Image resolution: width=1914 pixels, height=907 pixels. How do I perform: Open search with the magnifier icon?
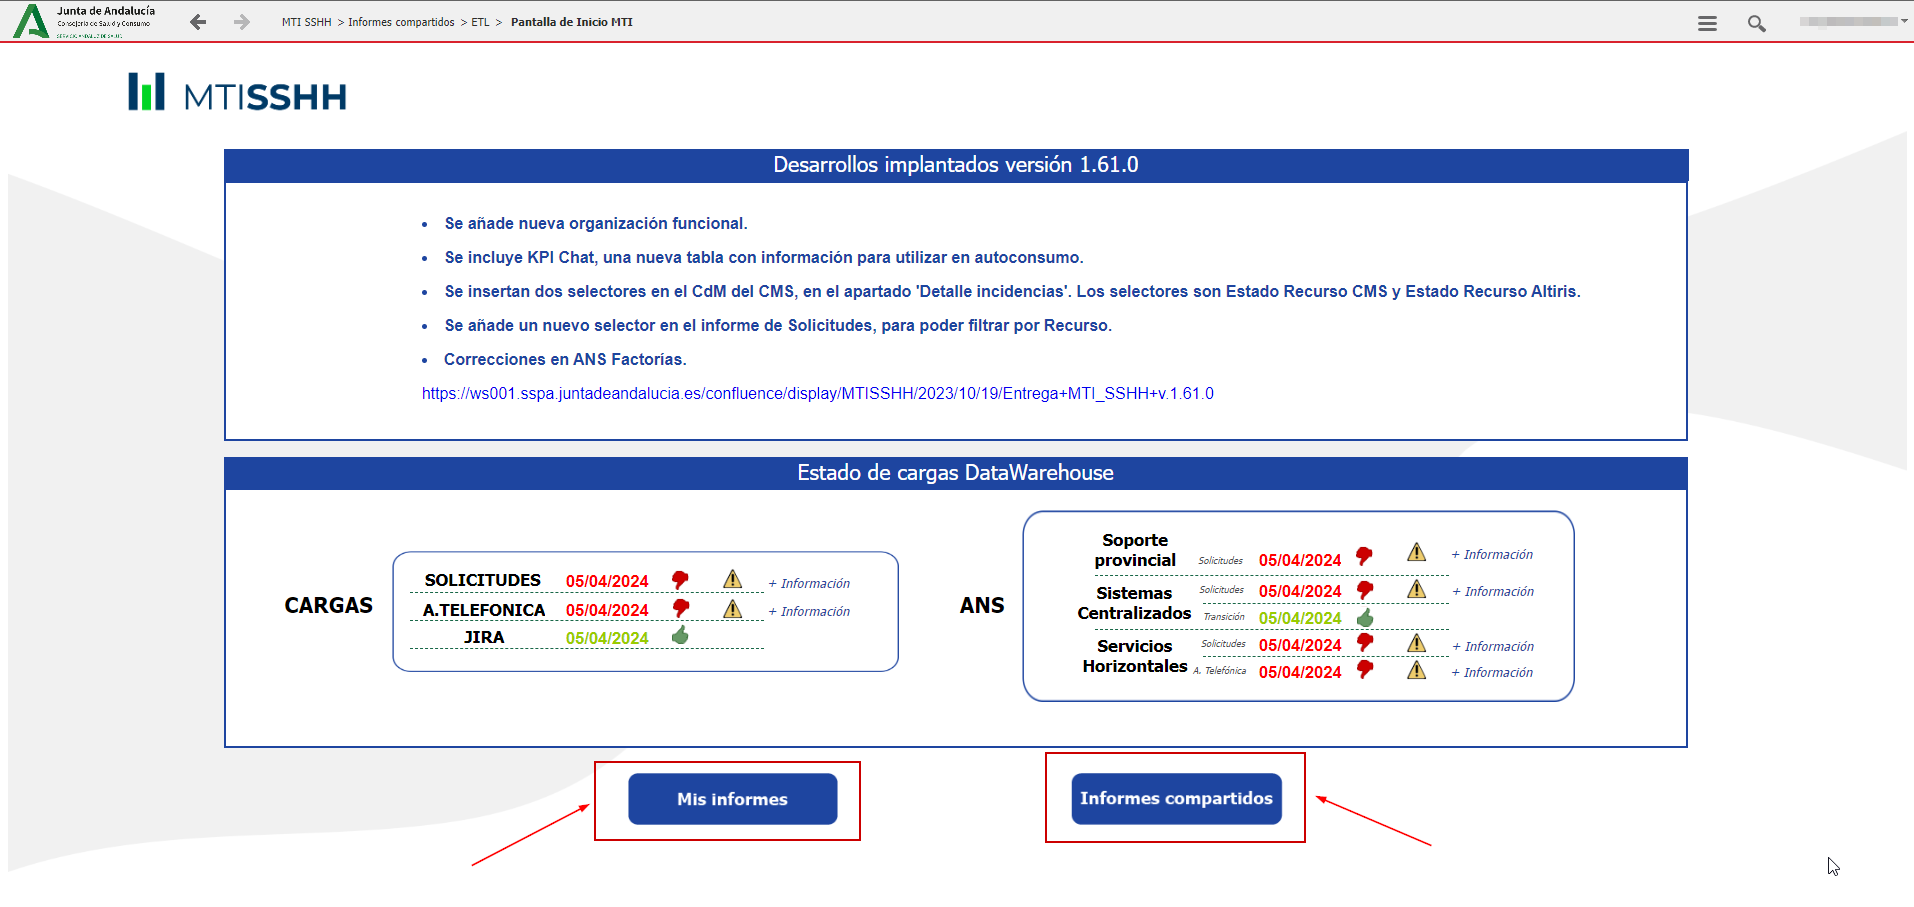(x=1756, y=23)
